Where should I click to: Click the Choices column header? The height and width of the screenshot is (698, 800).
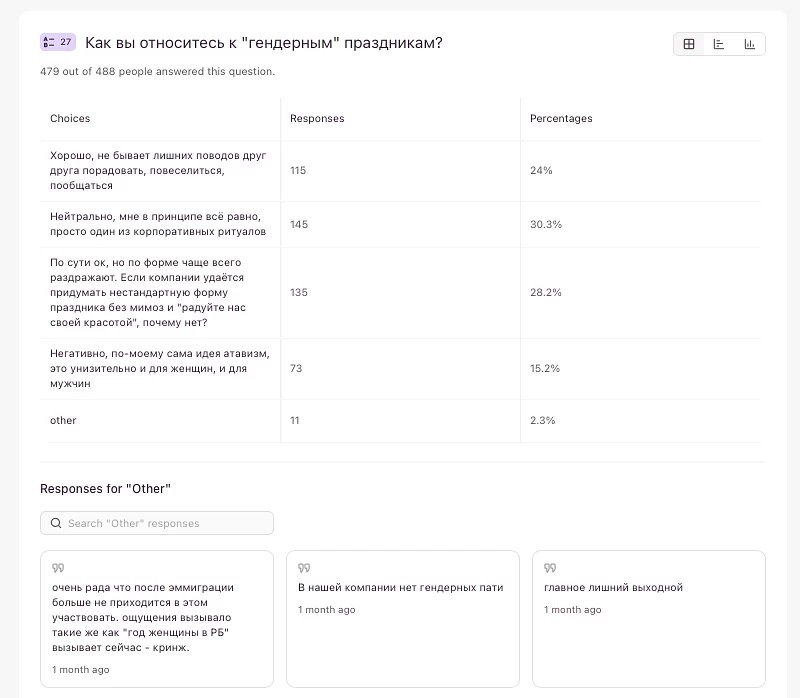click(x=70, y=118)
